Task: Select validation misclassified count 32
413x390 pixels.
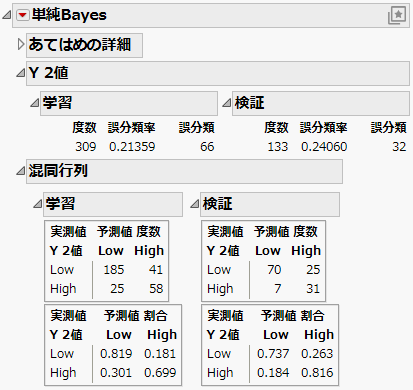Action: (x=399, y=147)
